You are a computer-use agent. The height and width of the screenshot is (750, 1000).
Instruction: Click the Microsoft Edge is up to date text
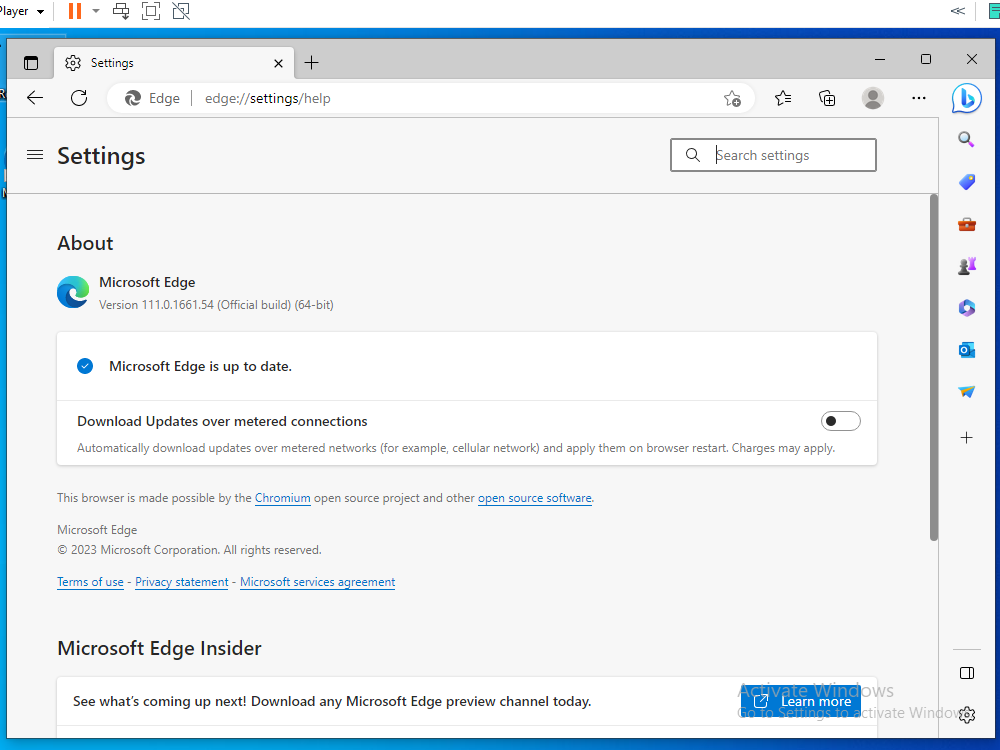[200, 367]
